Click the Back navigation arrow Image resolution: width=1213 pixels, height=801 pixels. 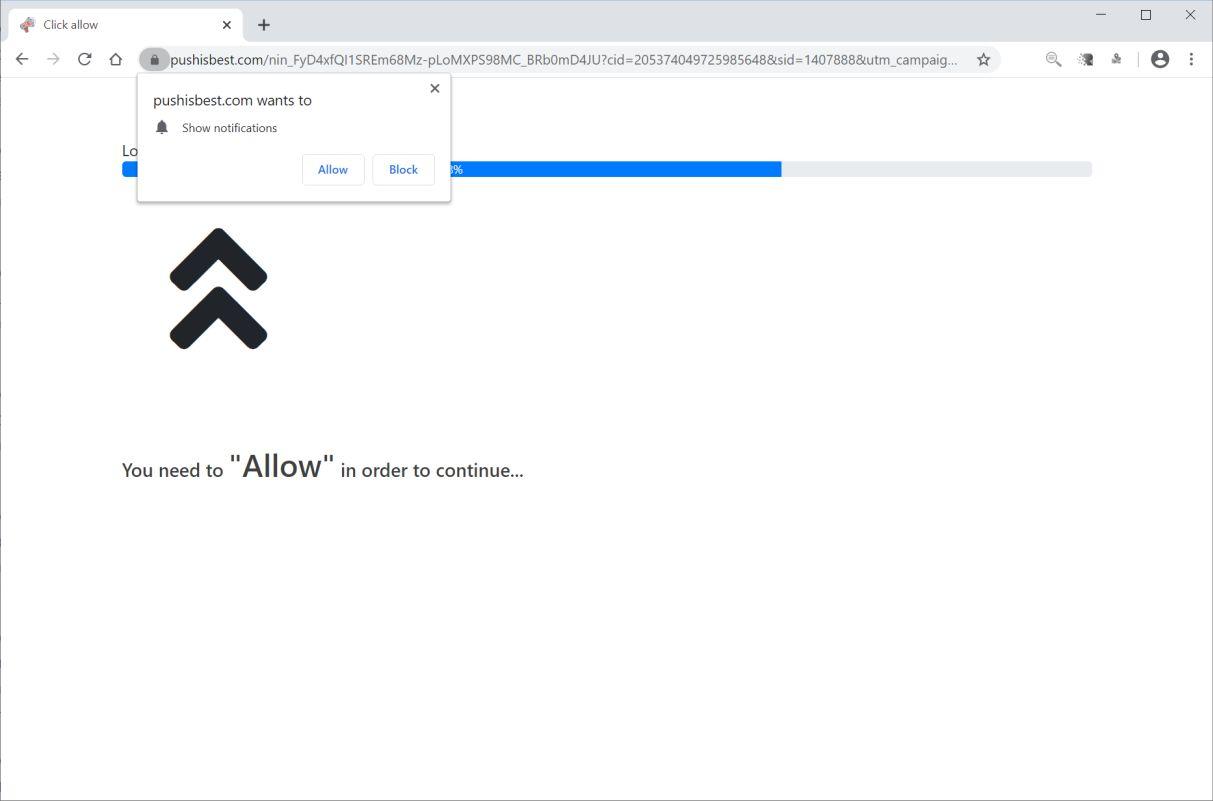[22, 59]
